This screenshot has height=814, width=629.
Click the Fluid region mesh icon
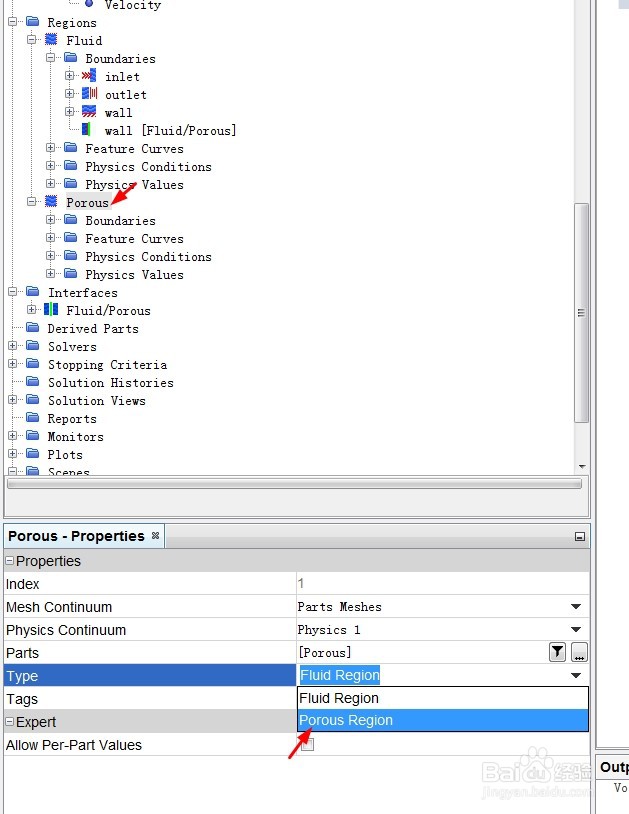[x=51, y=39]
